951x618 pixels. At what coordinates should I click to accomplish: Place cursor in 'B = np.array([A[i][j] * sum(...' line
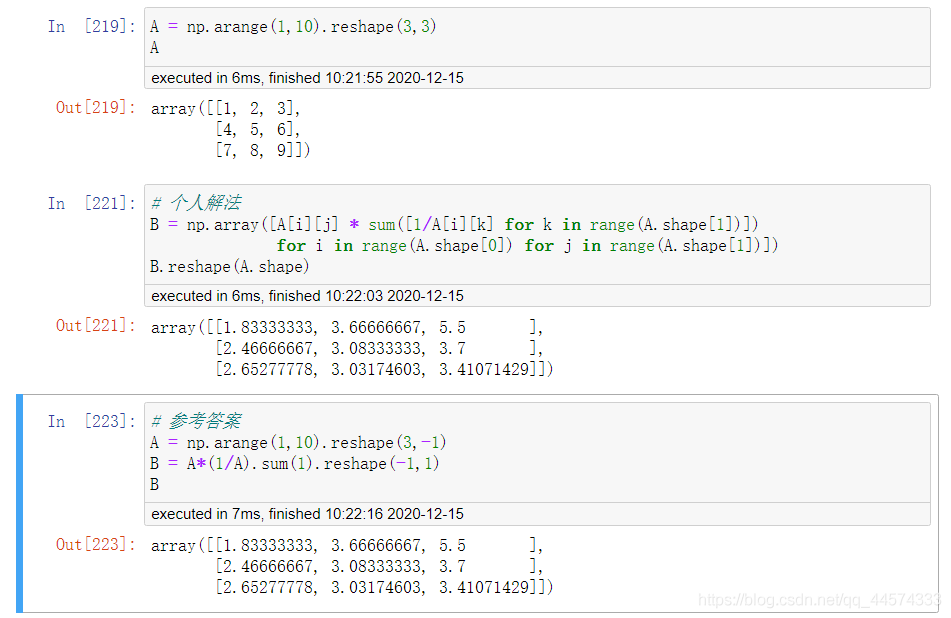click(x=454, y=224)
